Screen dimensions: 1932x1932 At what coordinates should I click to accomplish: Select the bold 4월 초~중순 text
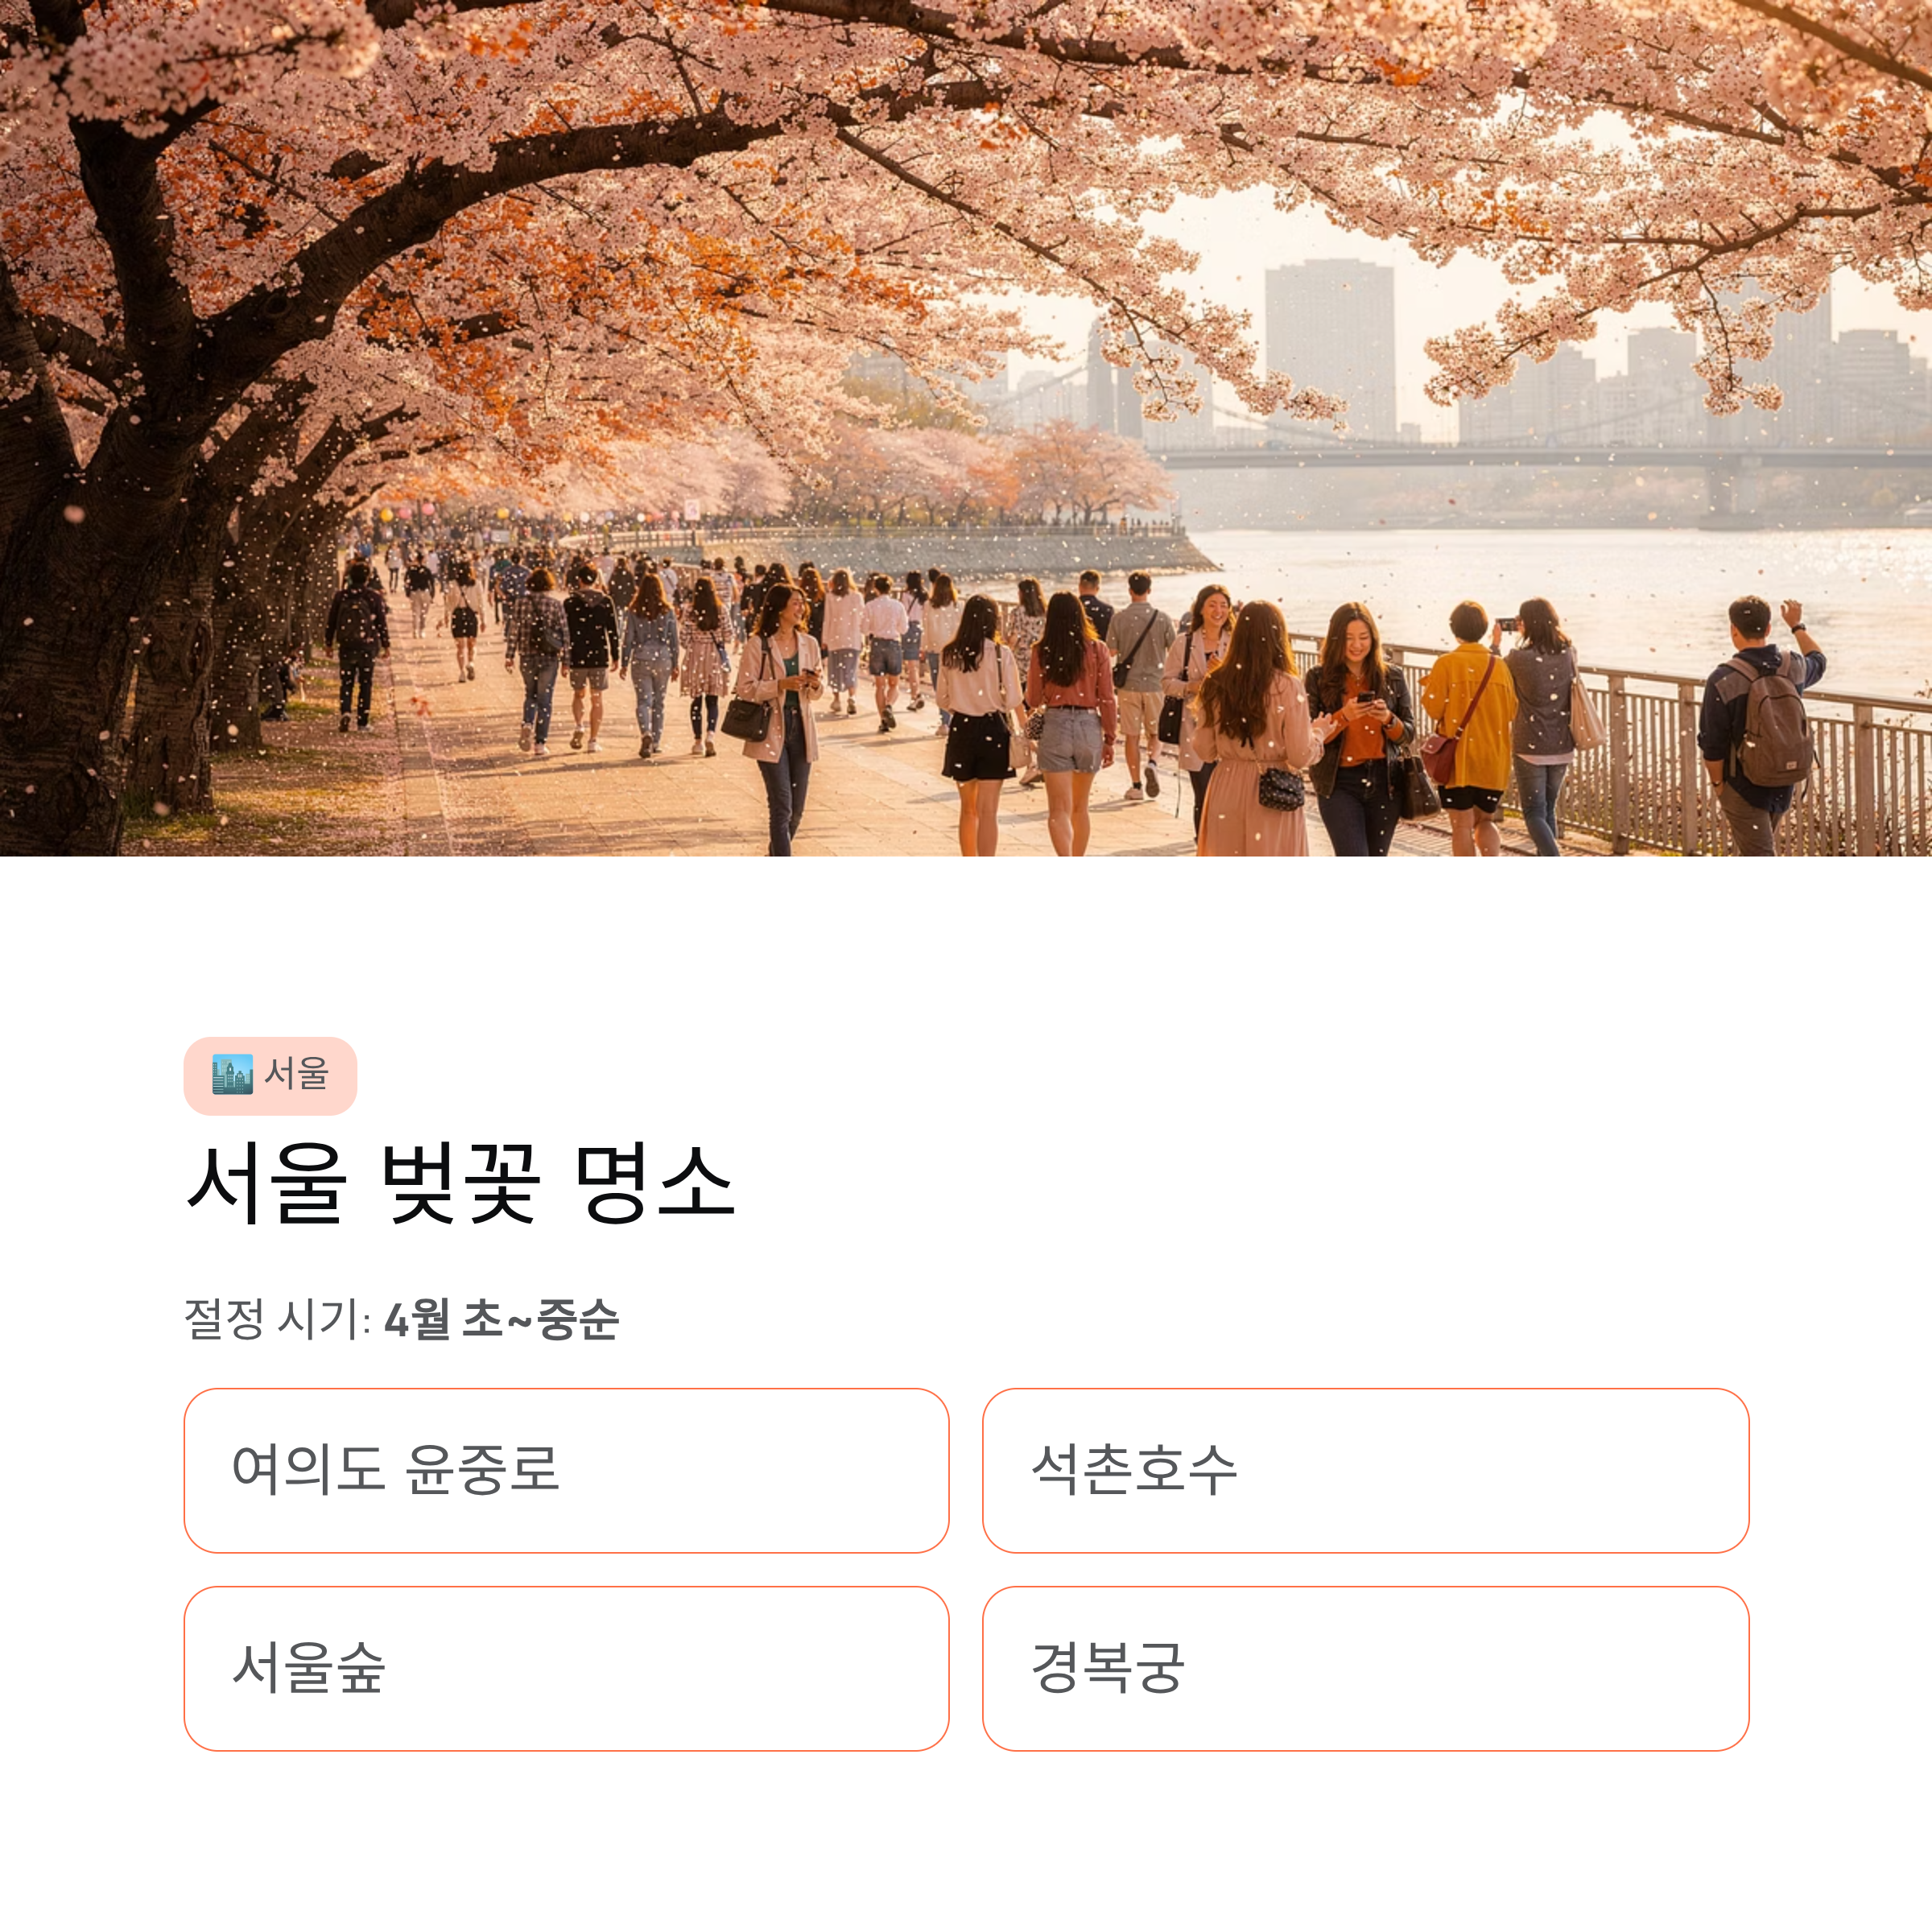tap(502, 1318)
